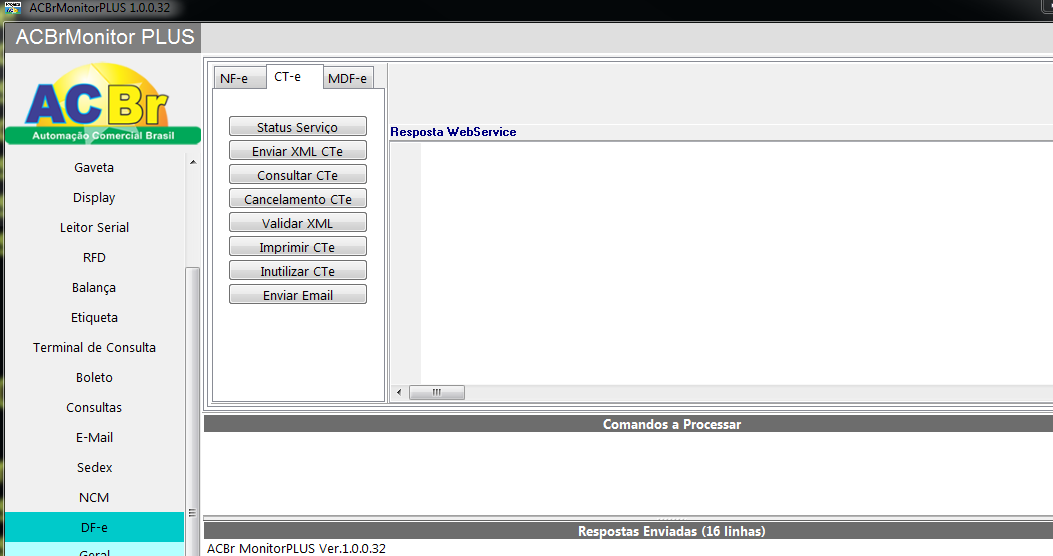
Task: Click the Resposta WebService horizontal scrollbar thumb
Action: click(437, 392)
